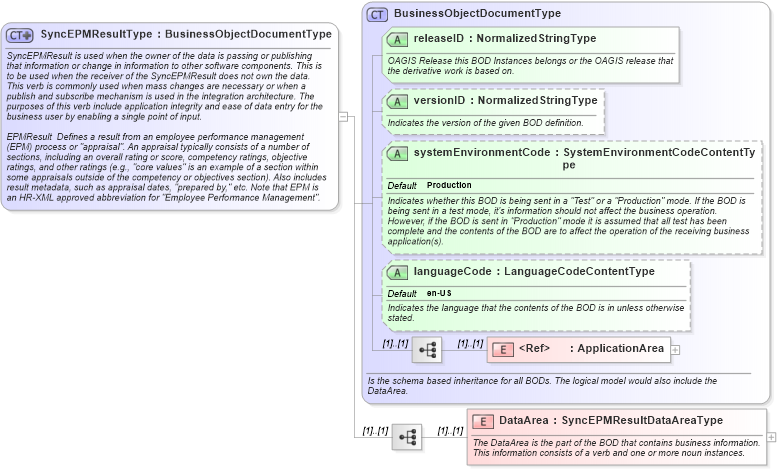777x469 pixels.
Task: Click the CT icon of BusinessObjectDocumentType
Action: [377, 15]
